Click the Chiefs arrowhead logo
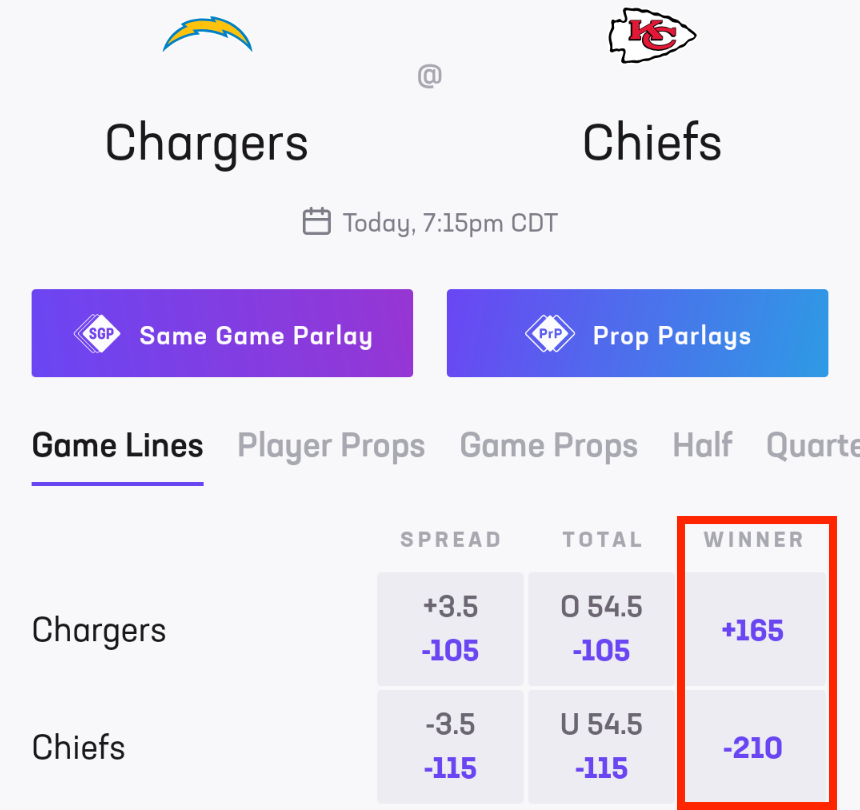 pyautogui.click(x=652, y=34)
